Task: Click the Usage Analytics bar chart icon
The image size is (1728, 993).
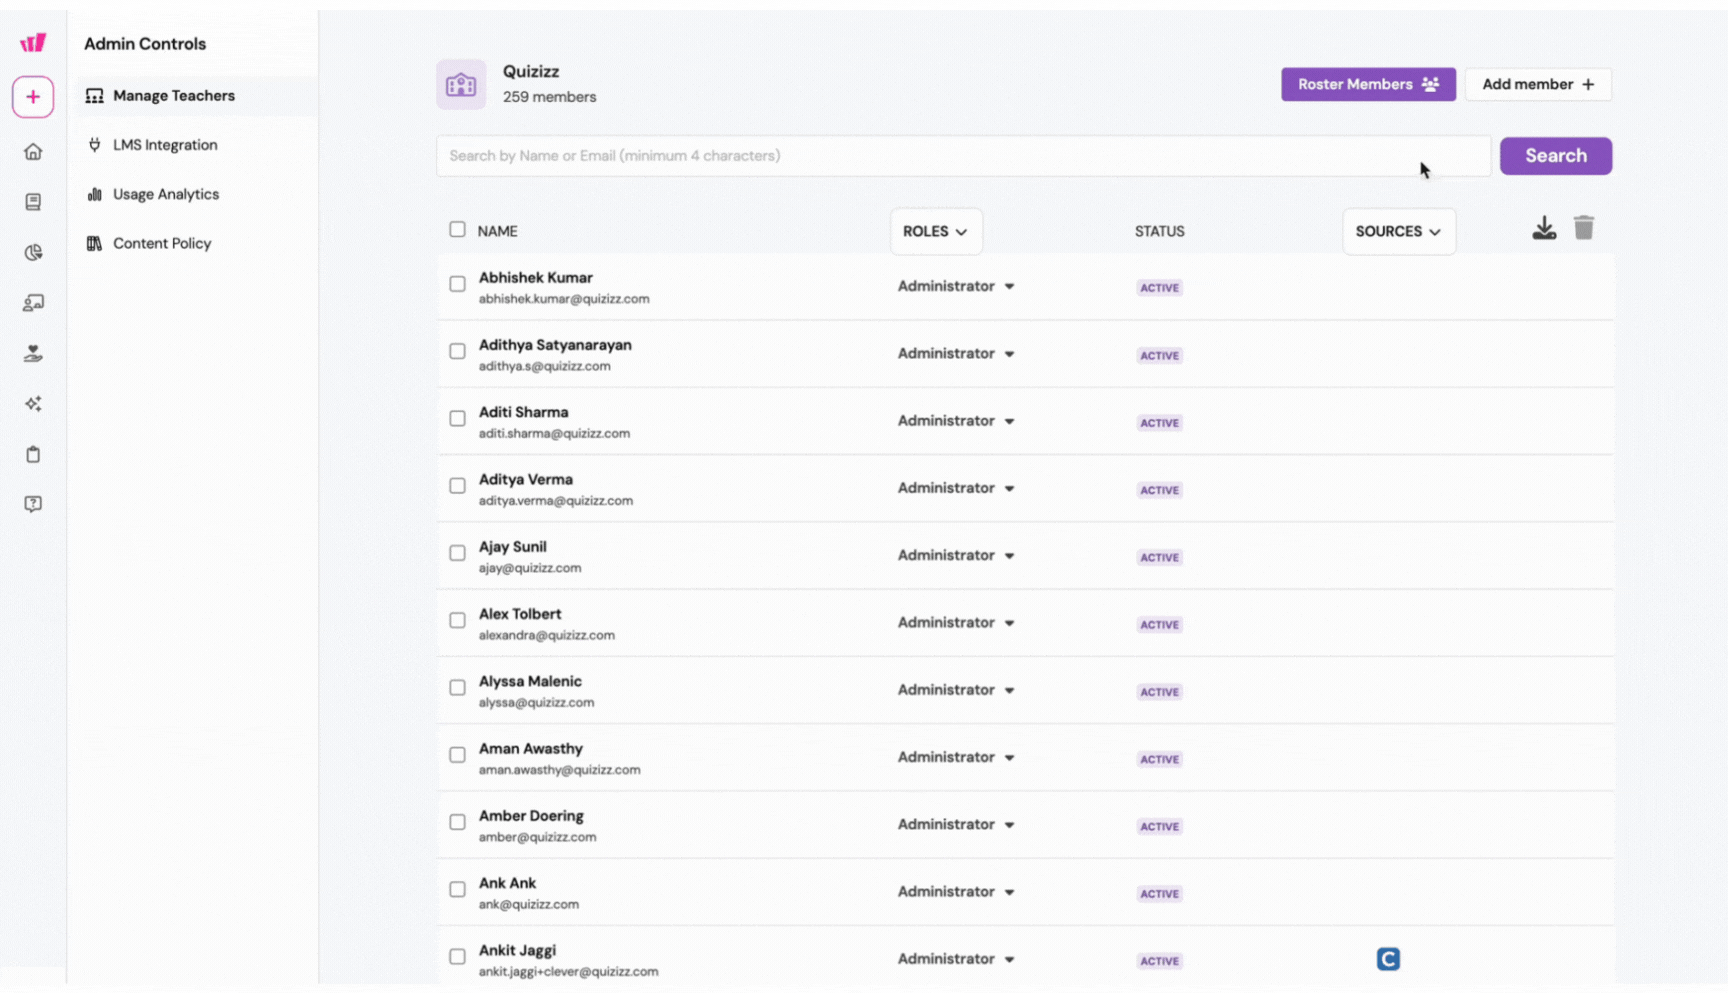Action: click(x=95, y=194)
